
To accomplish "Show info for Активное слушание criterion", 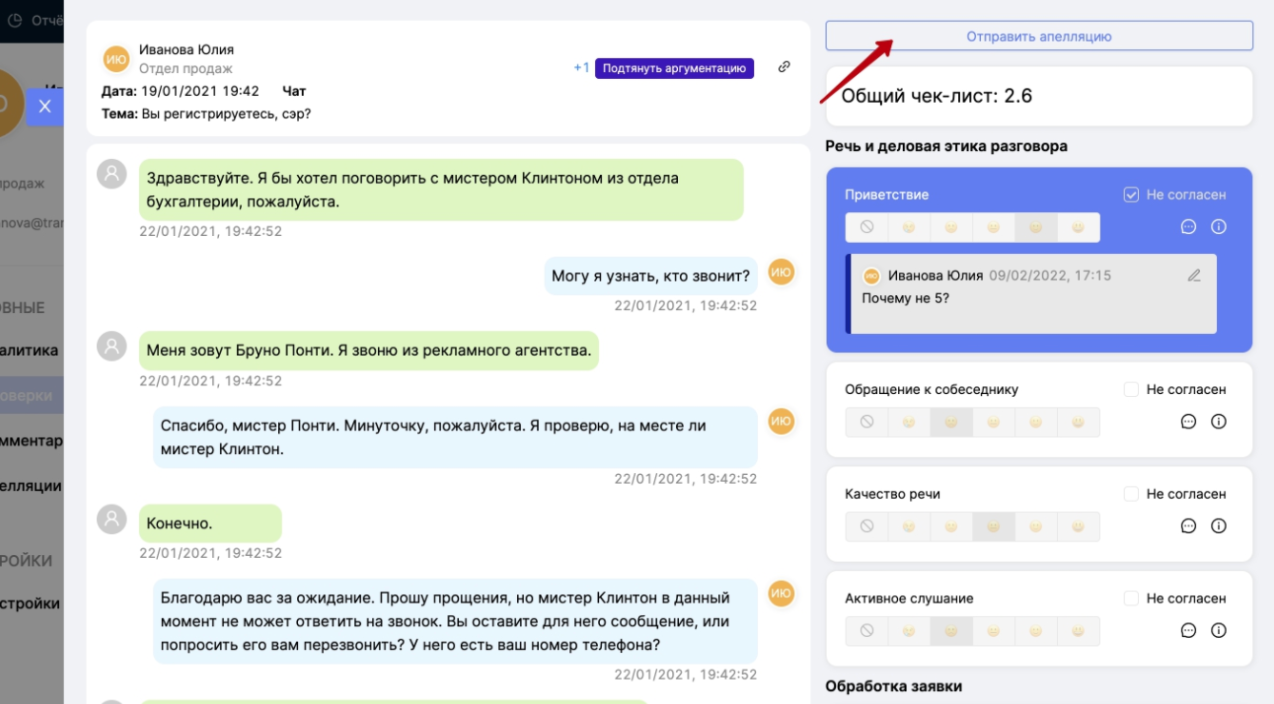I will point(1218,631).
